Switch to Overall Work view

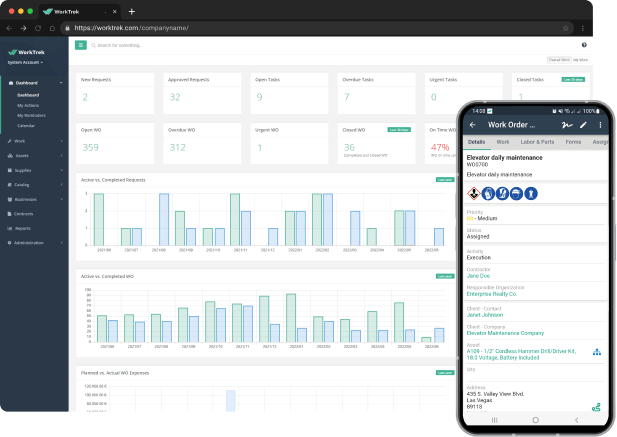click(558, 60)
